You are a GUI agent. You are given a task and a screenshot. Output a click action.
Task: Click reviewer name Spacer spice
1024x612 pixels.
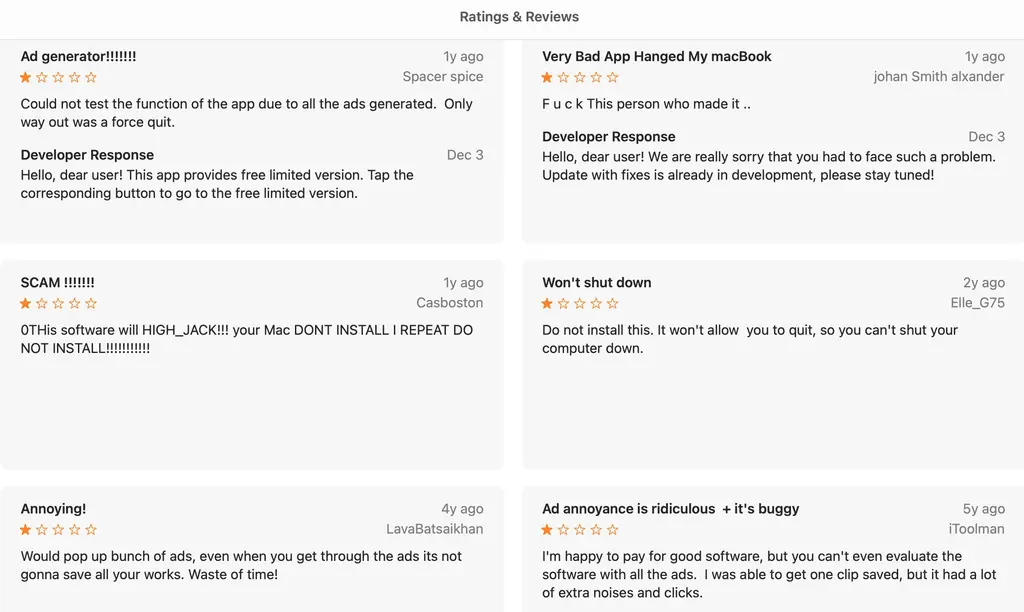click(x=442, y=77)
